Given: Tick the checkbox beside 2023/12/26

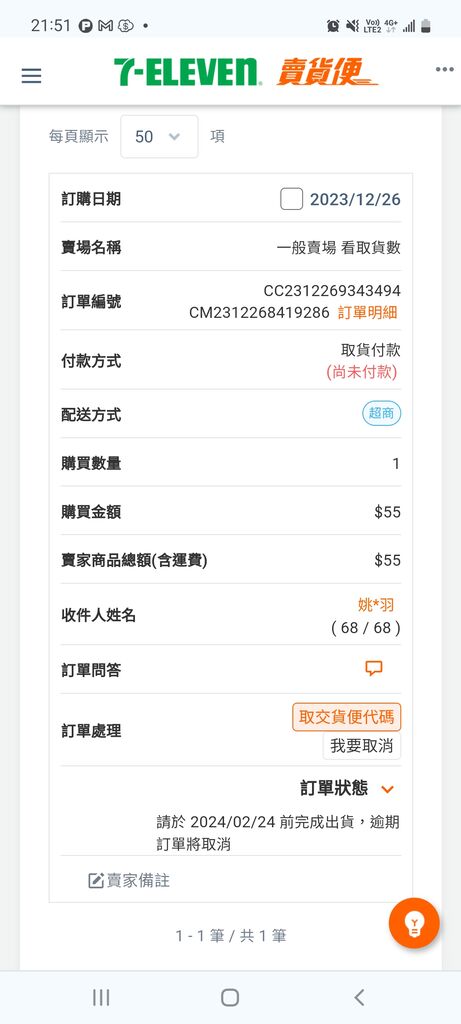Looking at the screenshot, I should pos(291,199).
